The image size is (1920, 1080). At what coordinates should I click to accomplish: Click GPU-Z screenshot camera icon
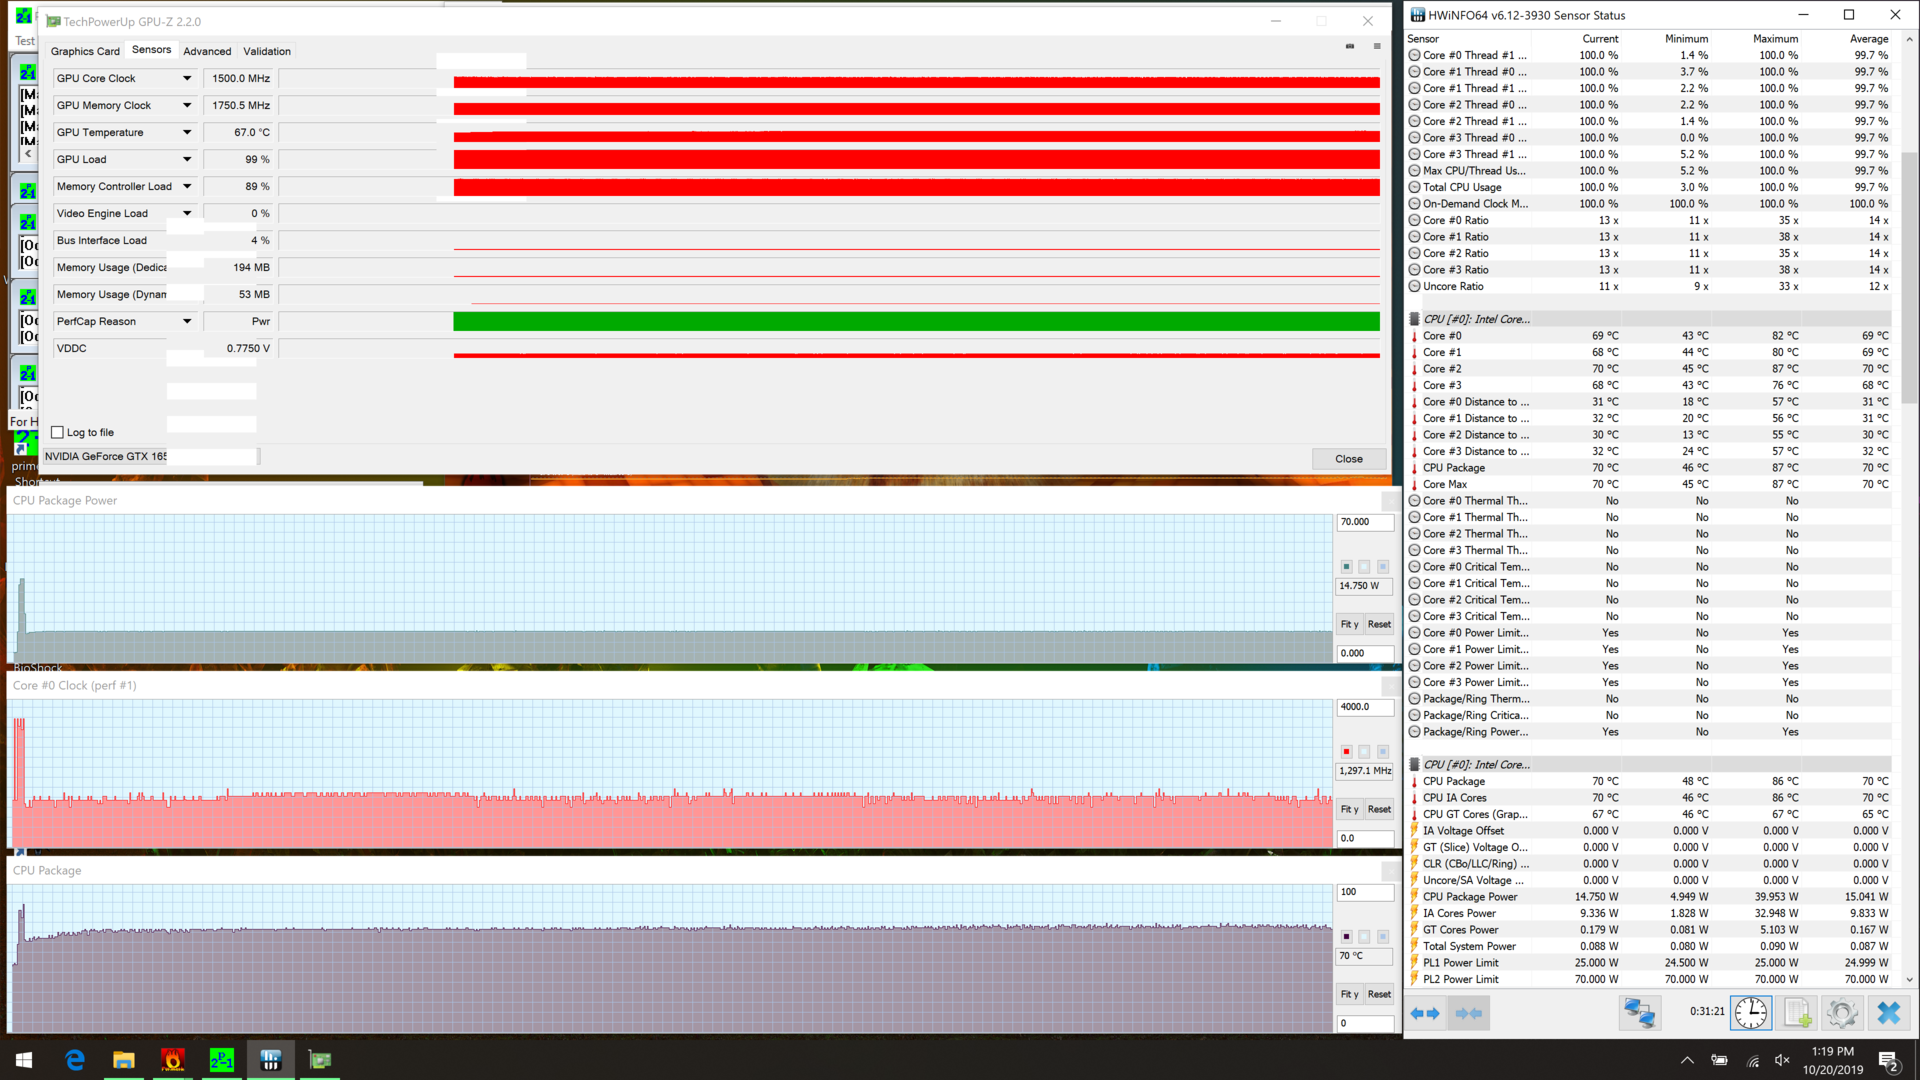pos(1350,46)
